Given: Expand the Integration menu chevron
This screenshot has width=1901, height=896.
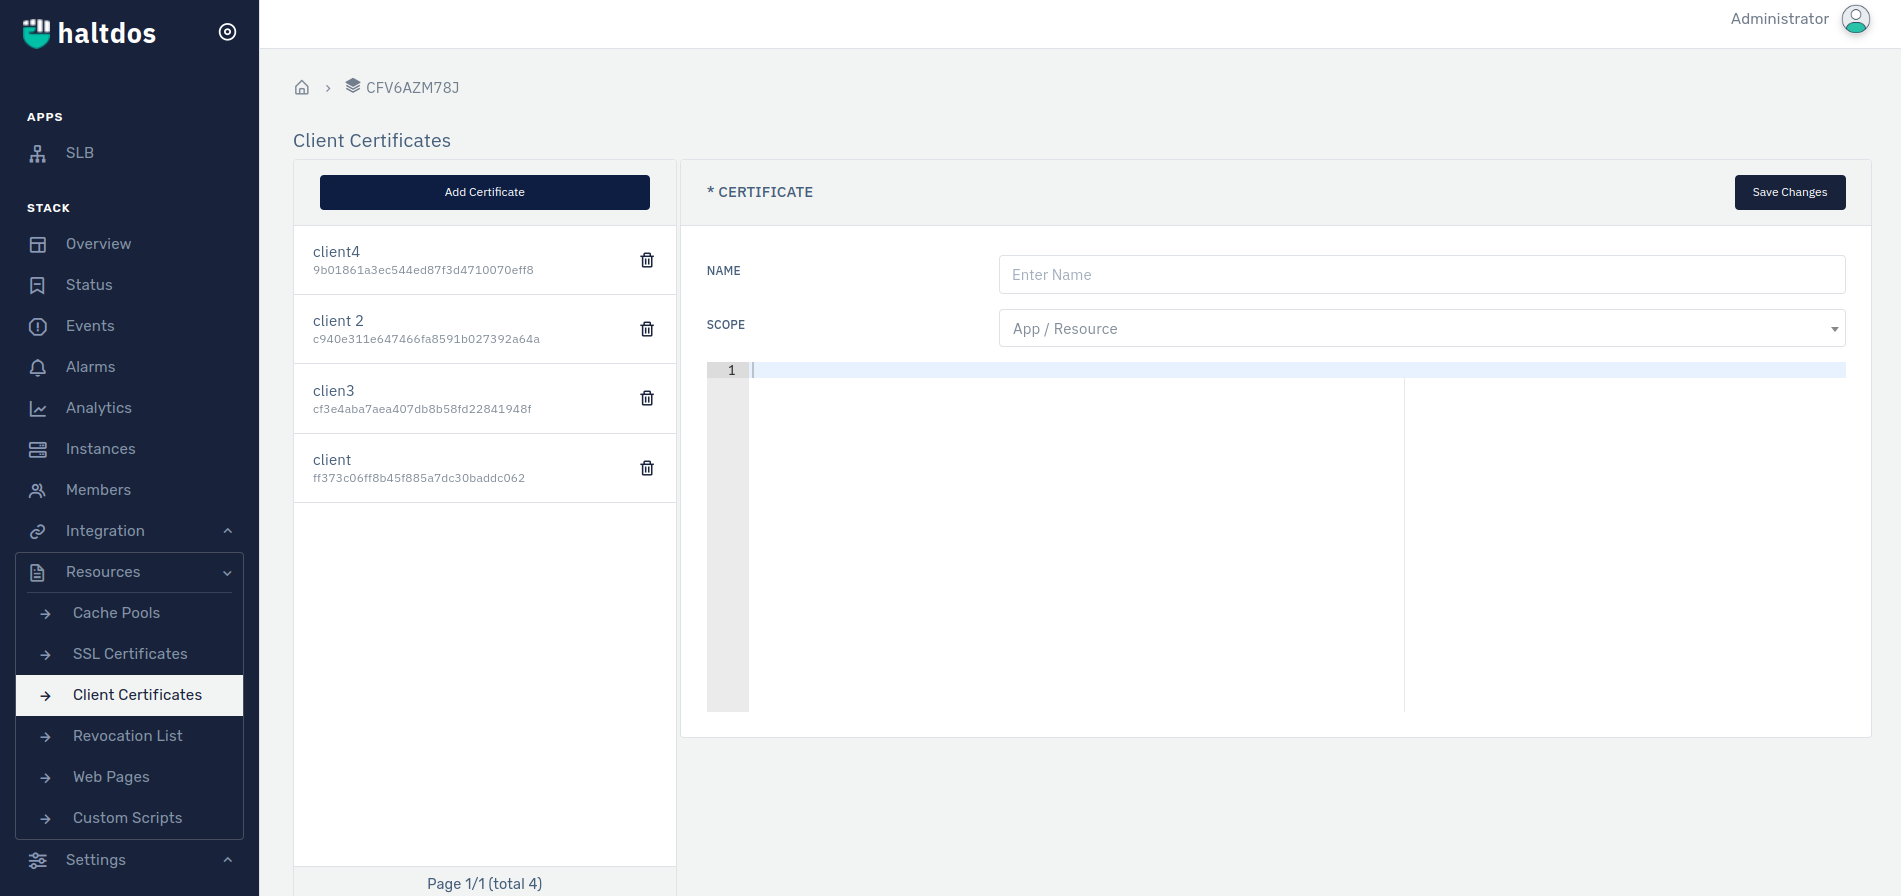Looking at the screenshot, I should point(227,531).
